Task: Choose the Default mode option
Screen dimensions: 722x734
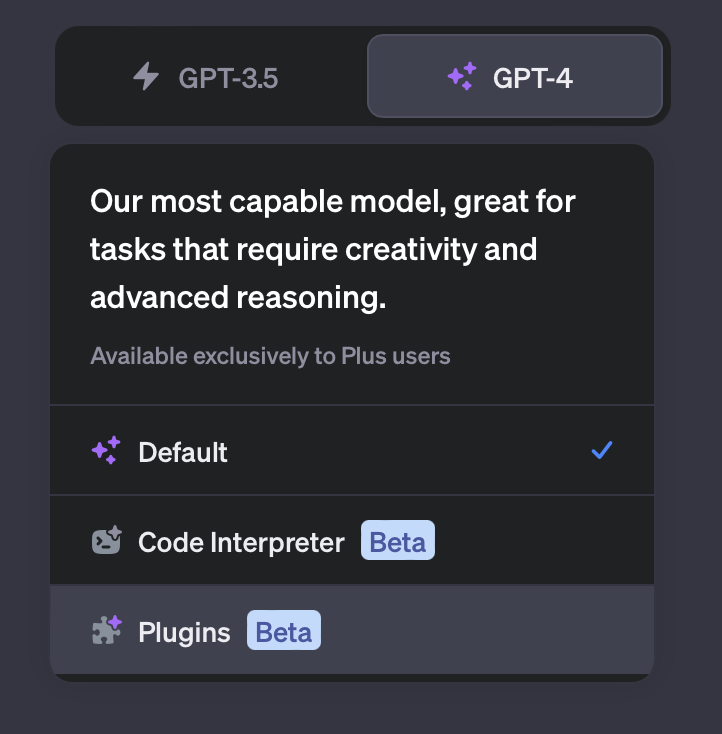Action: [x=350, y=451]
